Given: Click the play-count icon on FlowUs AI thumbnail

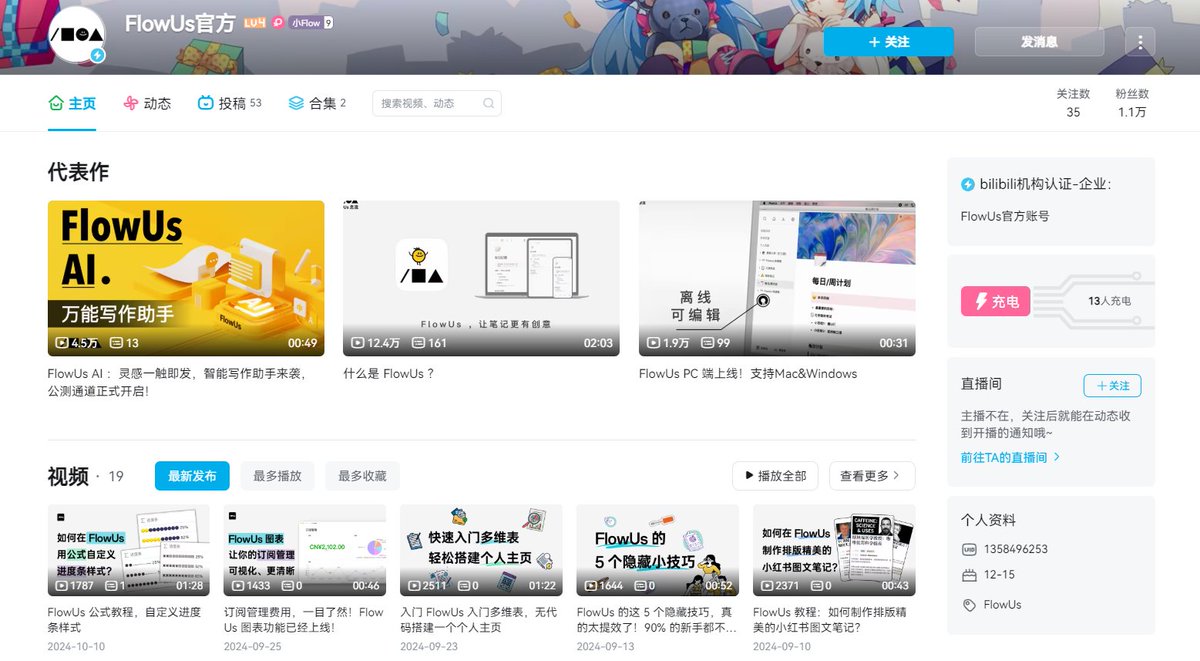Looking at the screenshot, I should click(x=62, y=342).
